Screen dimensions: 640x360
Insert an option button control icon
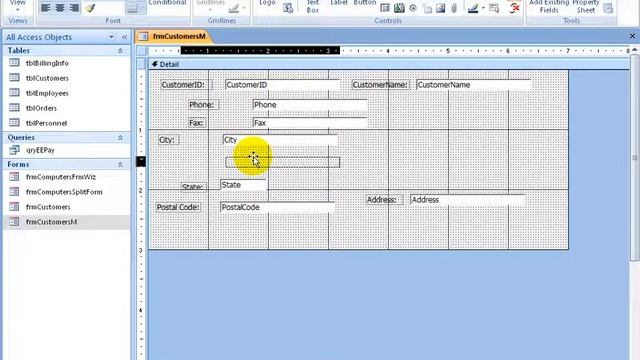click(x=413, y=8)
